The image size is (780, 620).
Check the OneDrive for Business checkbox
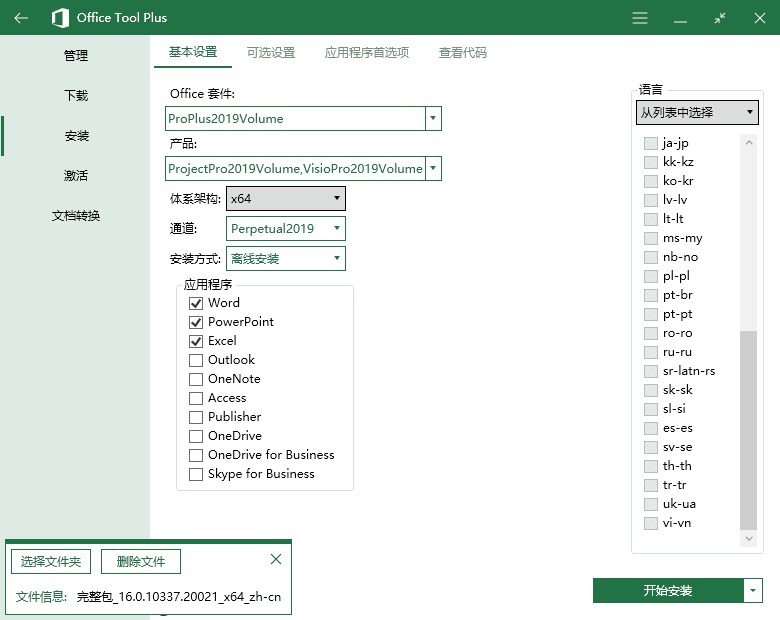[x=196, y=455]
